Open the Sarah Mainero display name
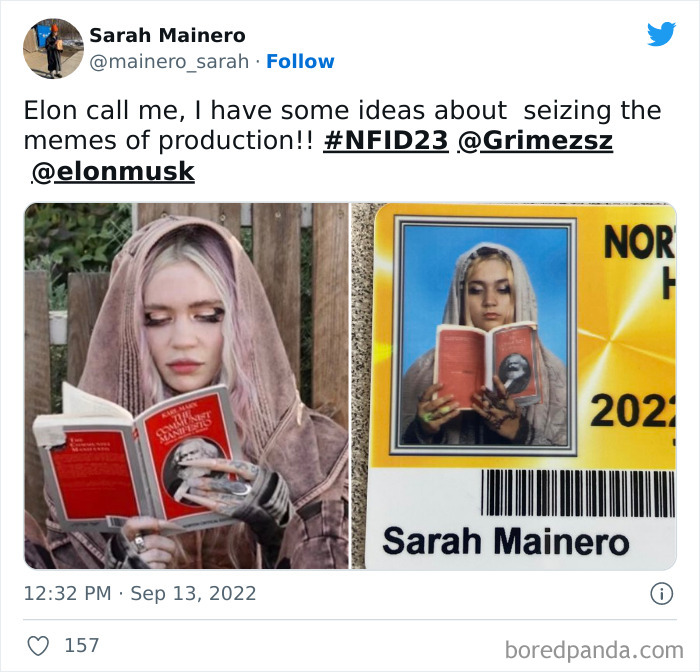 [167, 35]
